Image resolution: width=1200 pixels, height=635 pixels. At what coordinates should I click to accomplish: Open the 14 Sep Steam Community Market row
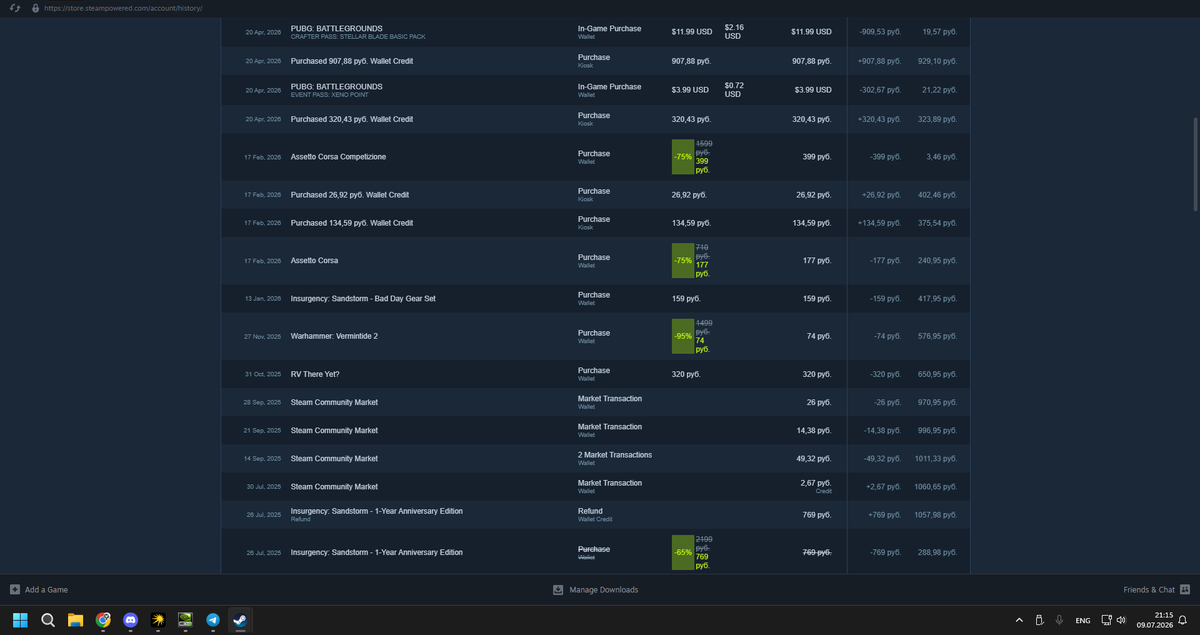point(596,458)
